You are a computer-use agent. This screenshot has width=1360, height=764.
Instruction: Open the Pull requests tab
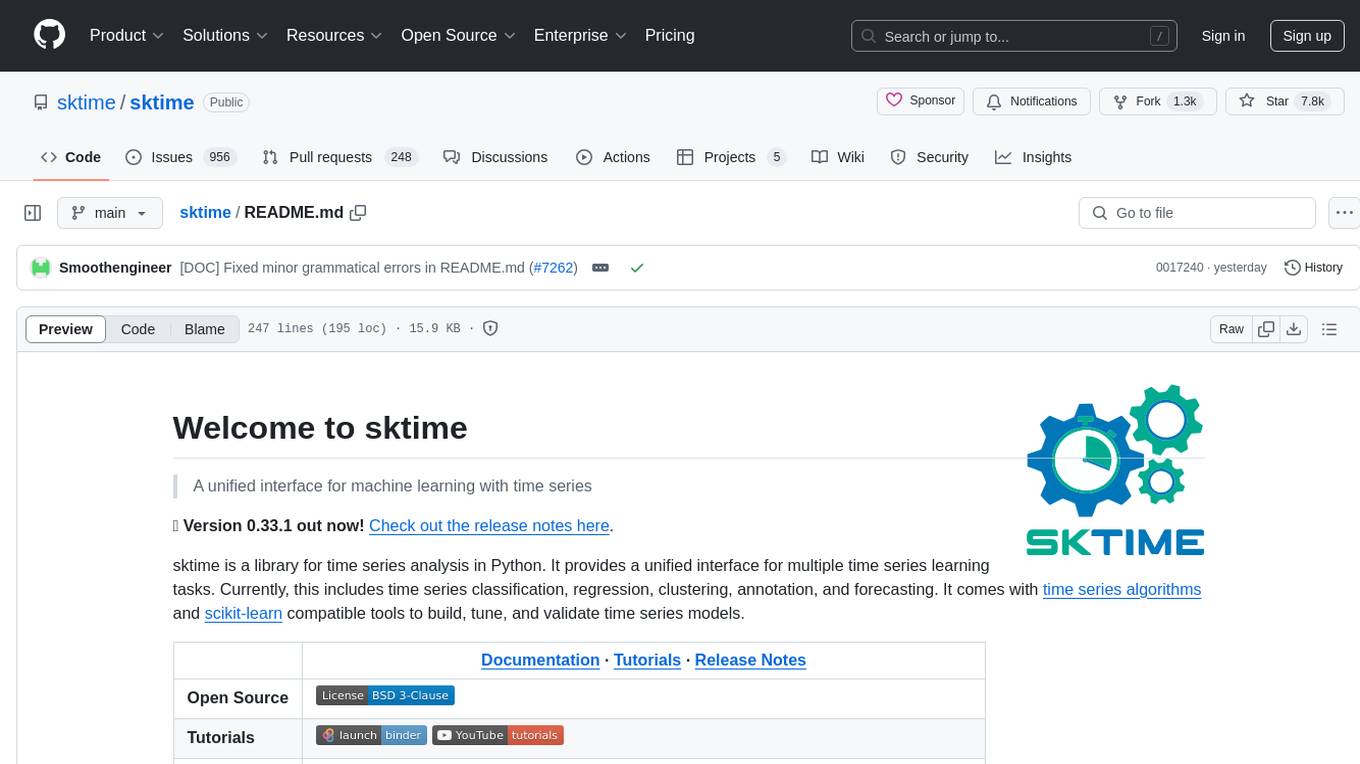point(339,157)
